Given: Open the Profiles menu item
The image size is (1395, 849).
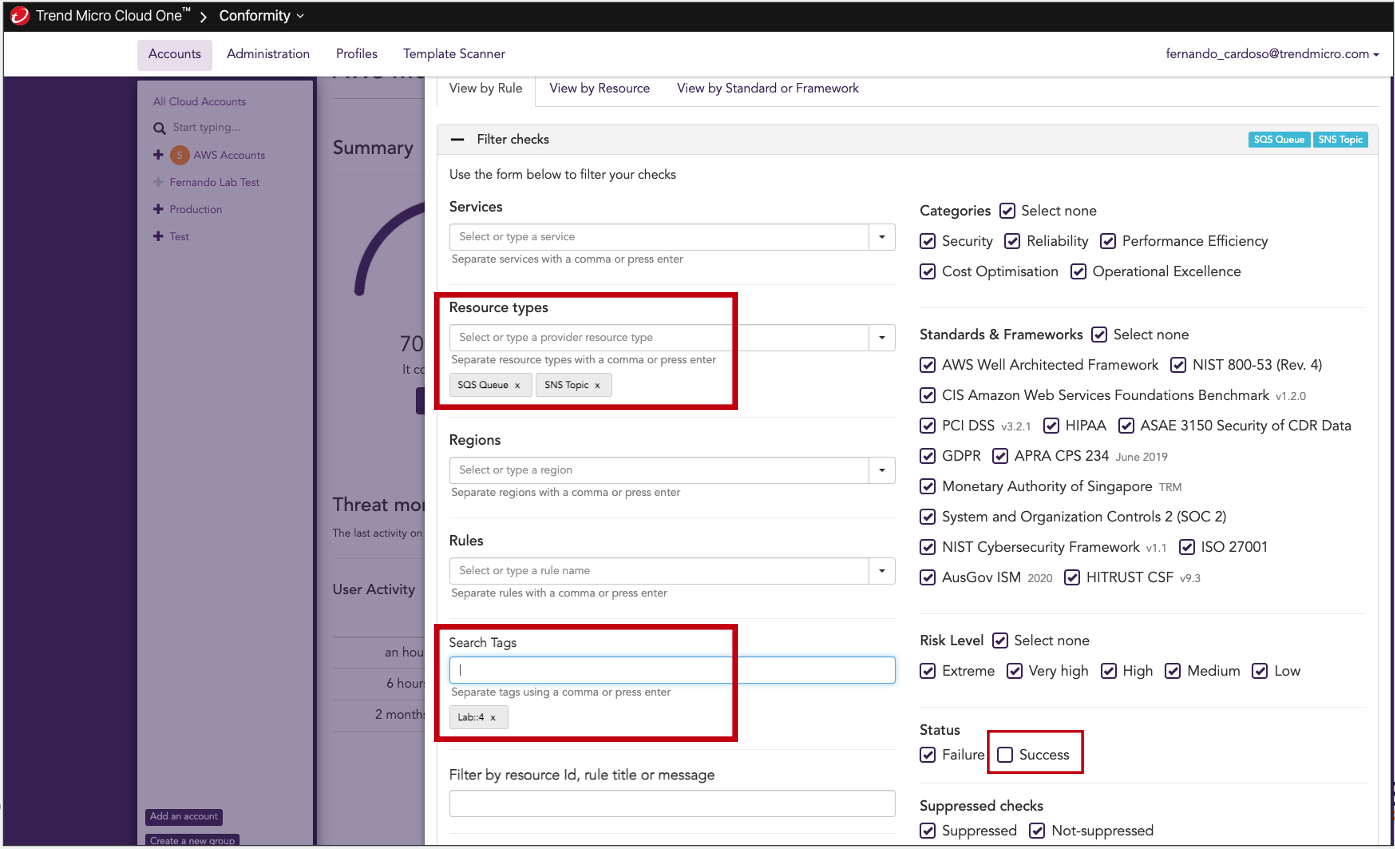Looking at the screenshot, I should tap(357, 54).
